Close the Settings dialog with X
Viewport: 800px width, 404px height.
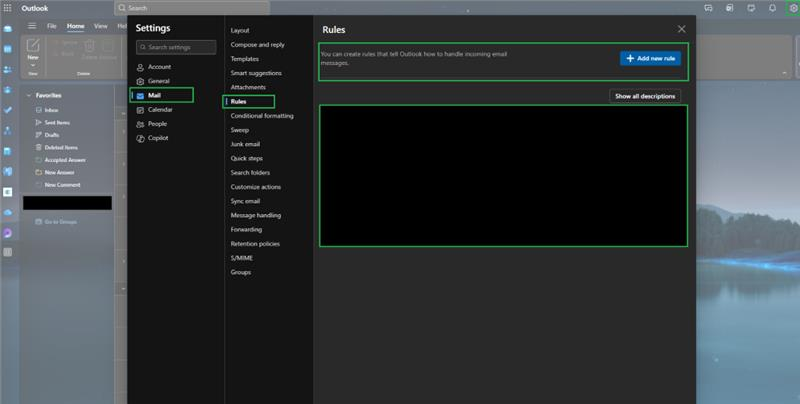682,29
